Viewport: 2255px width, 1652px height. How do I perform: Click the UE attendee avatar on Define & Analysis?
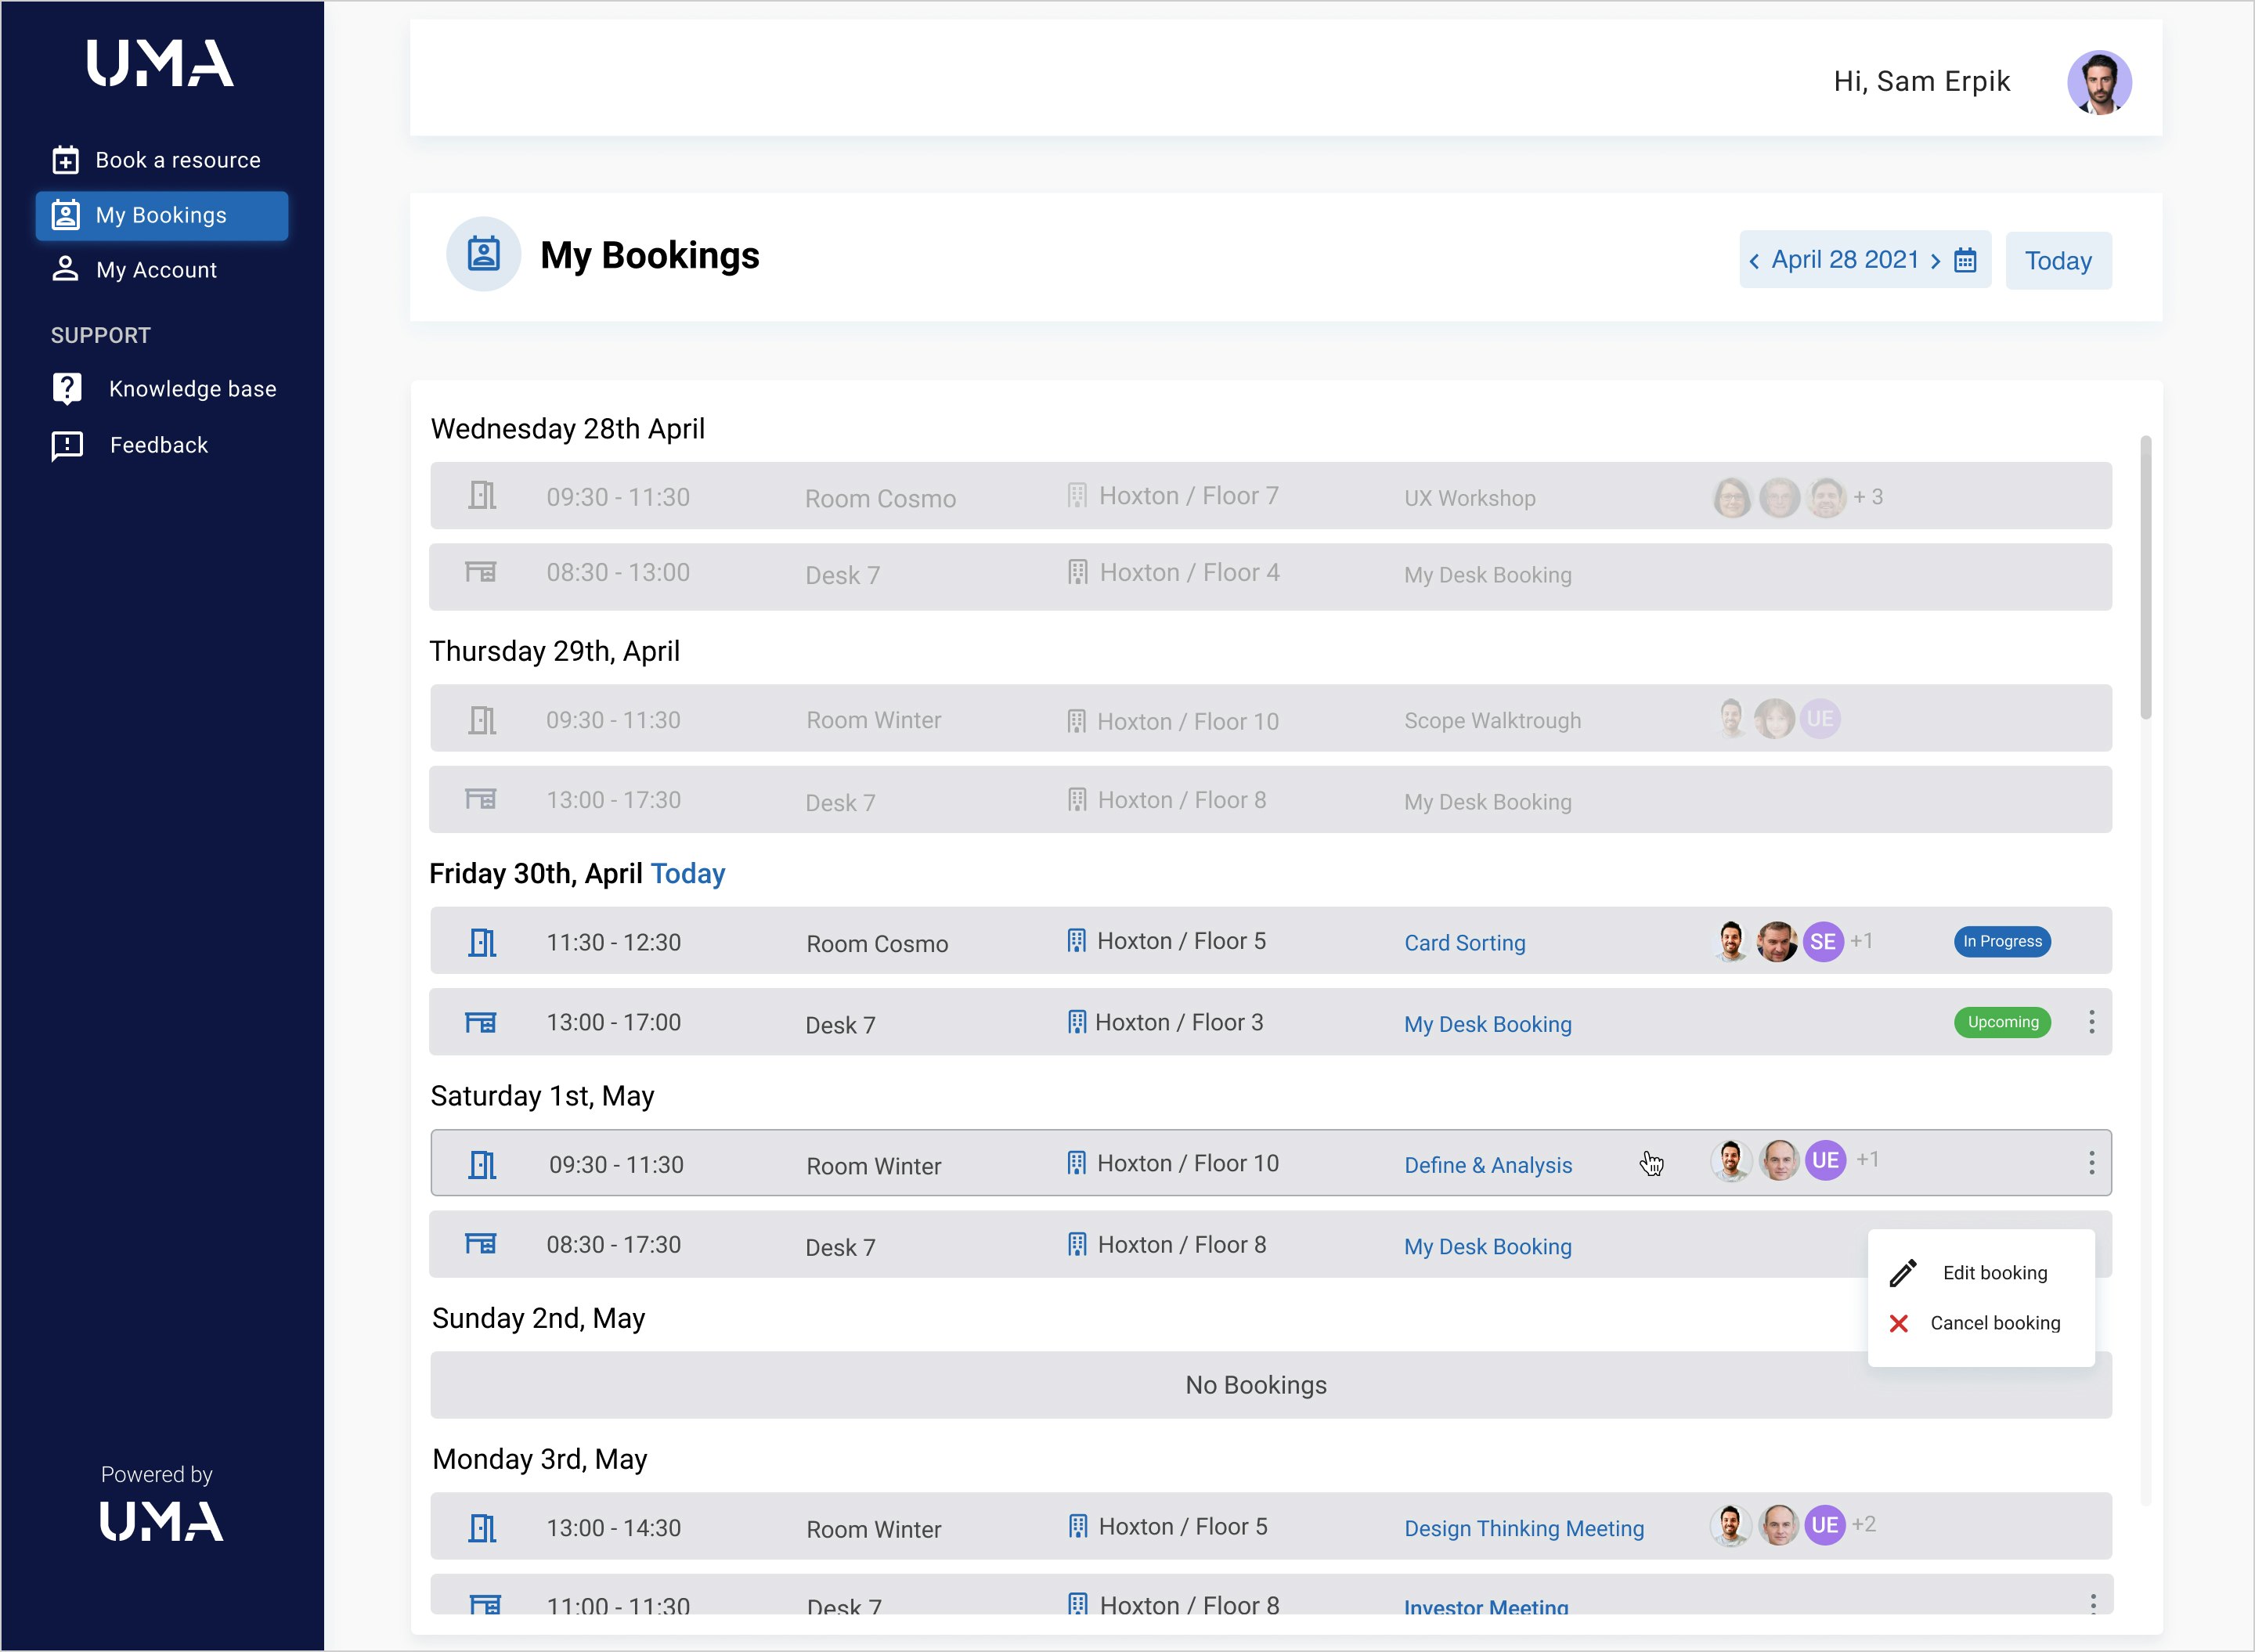point(1825,1160)
